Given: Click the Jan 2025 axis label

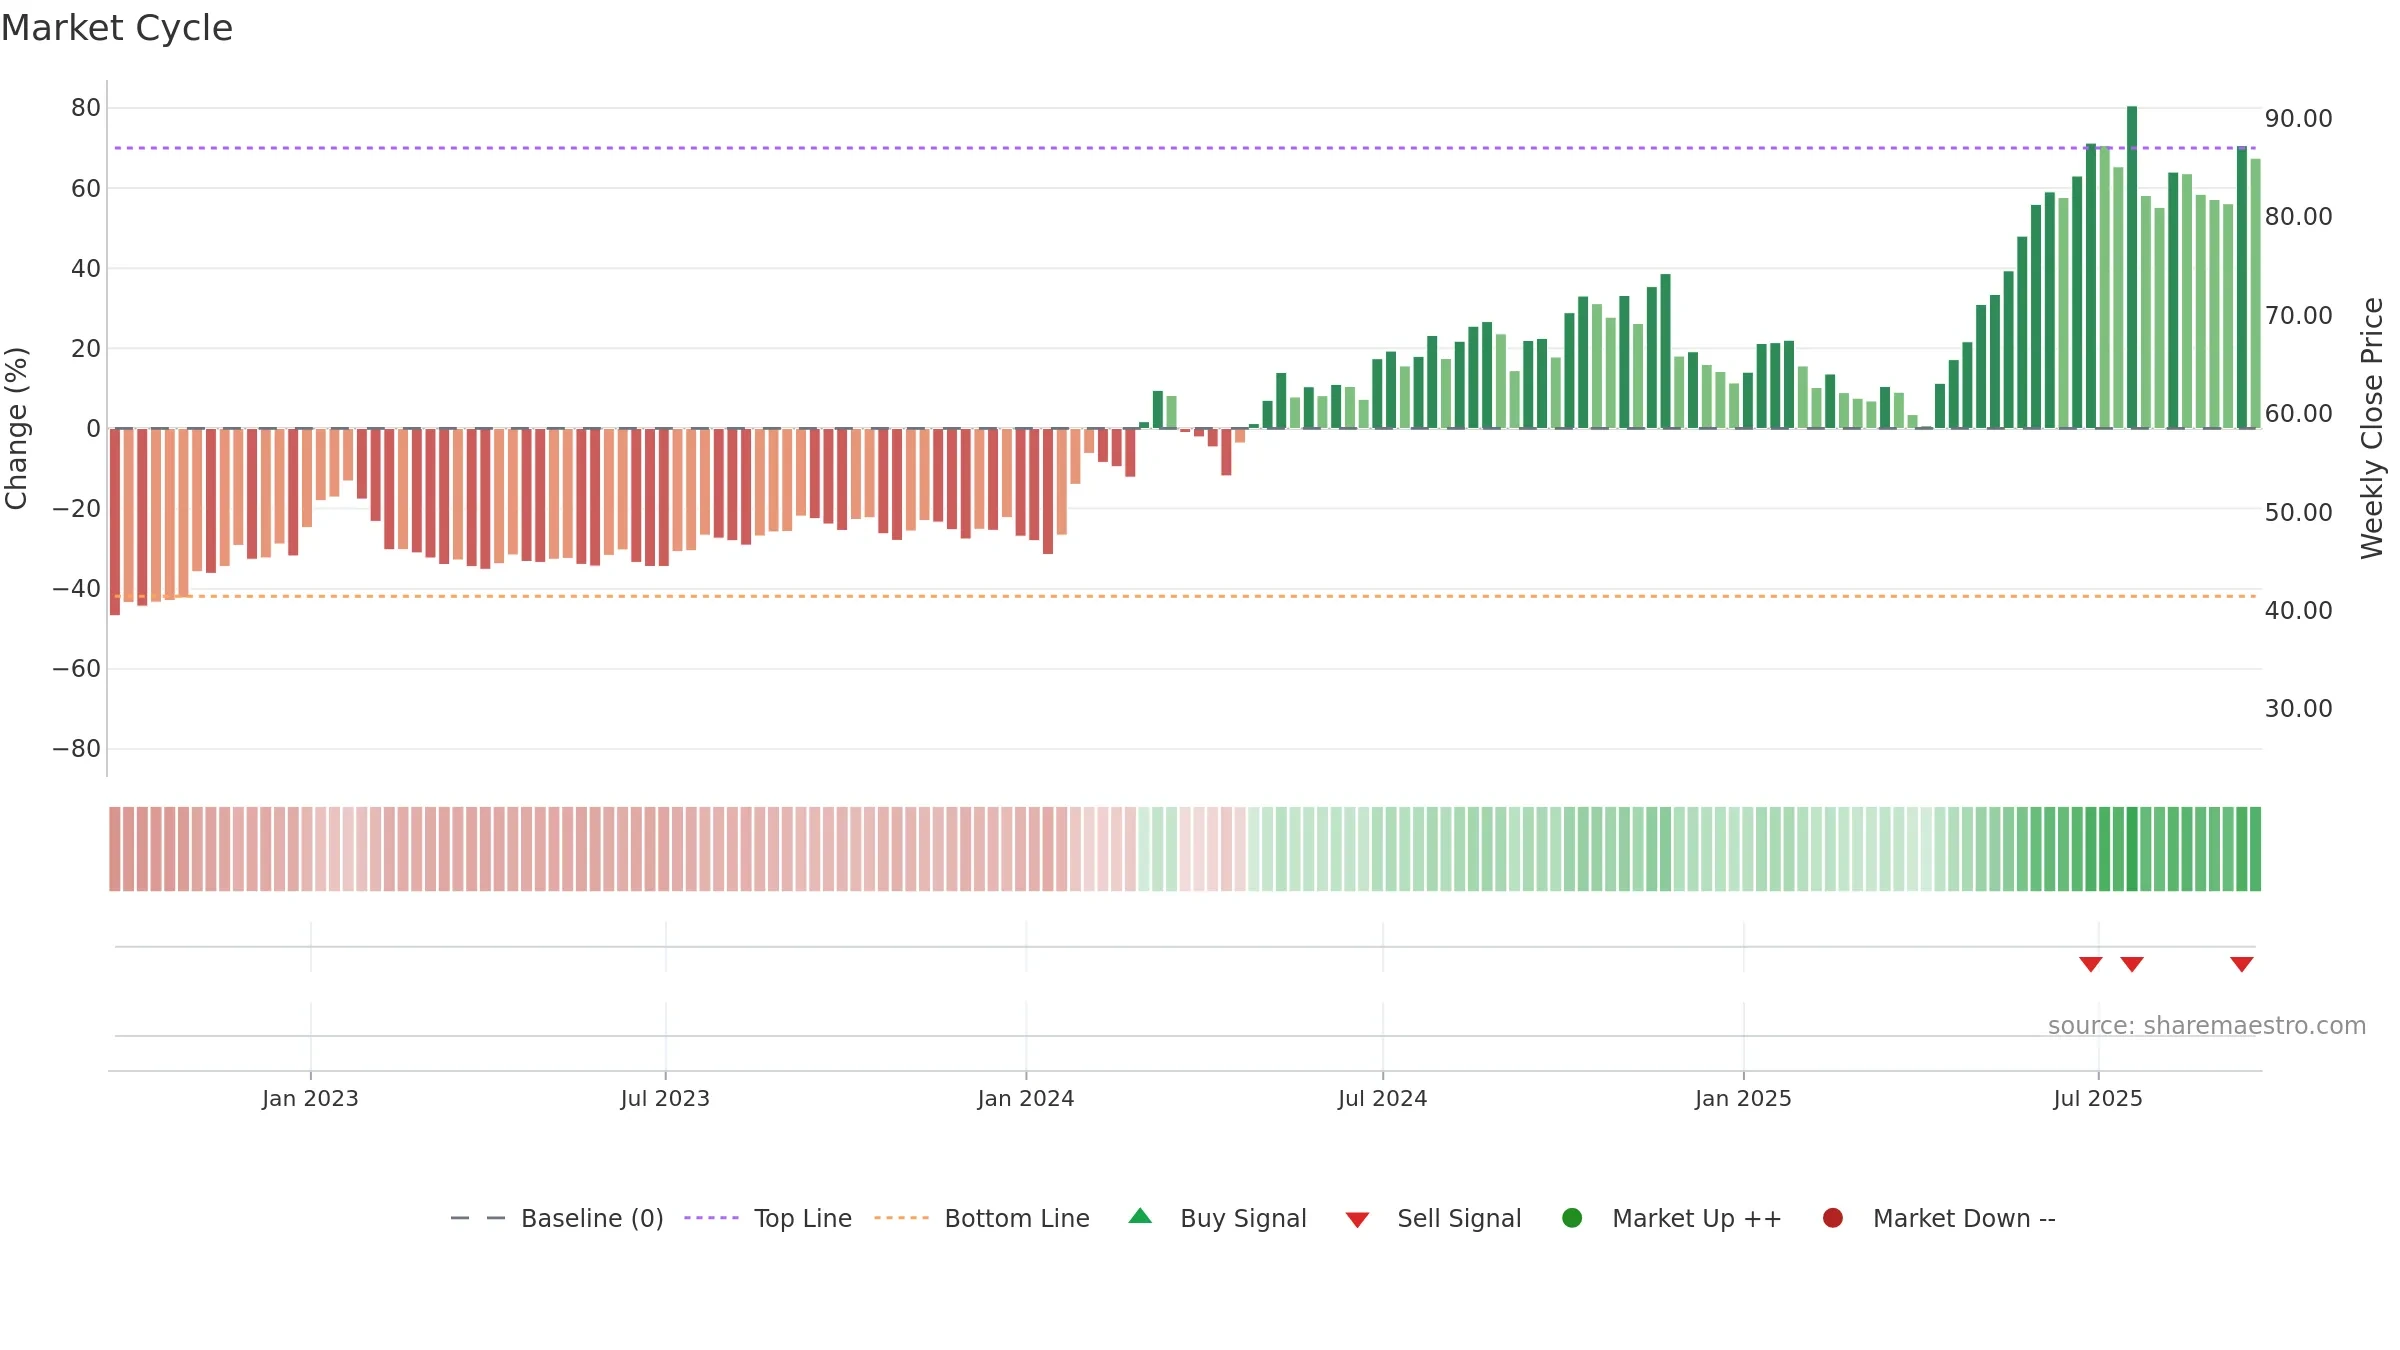Looking at the screenshot, I should 1743,1098.
